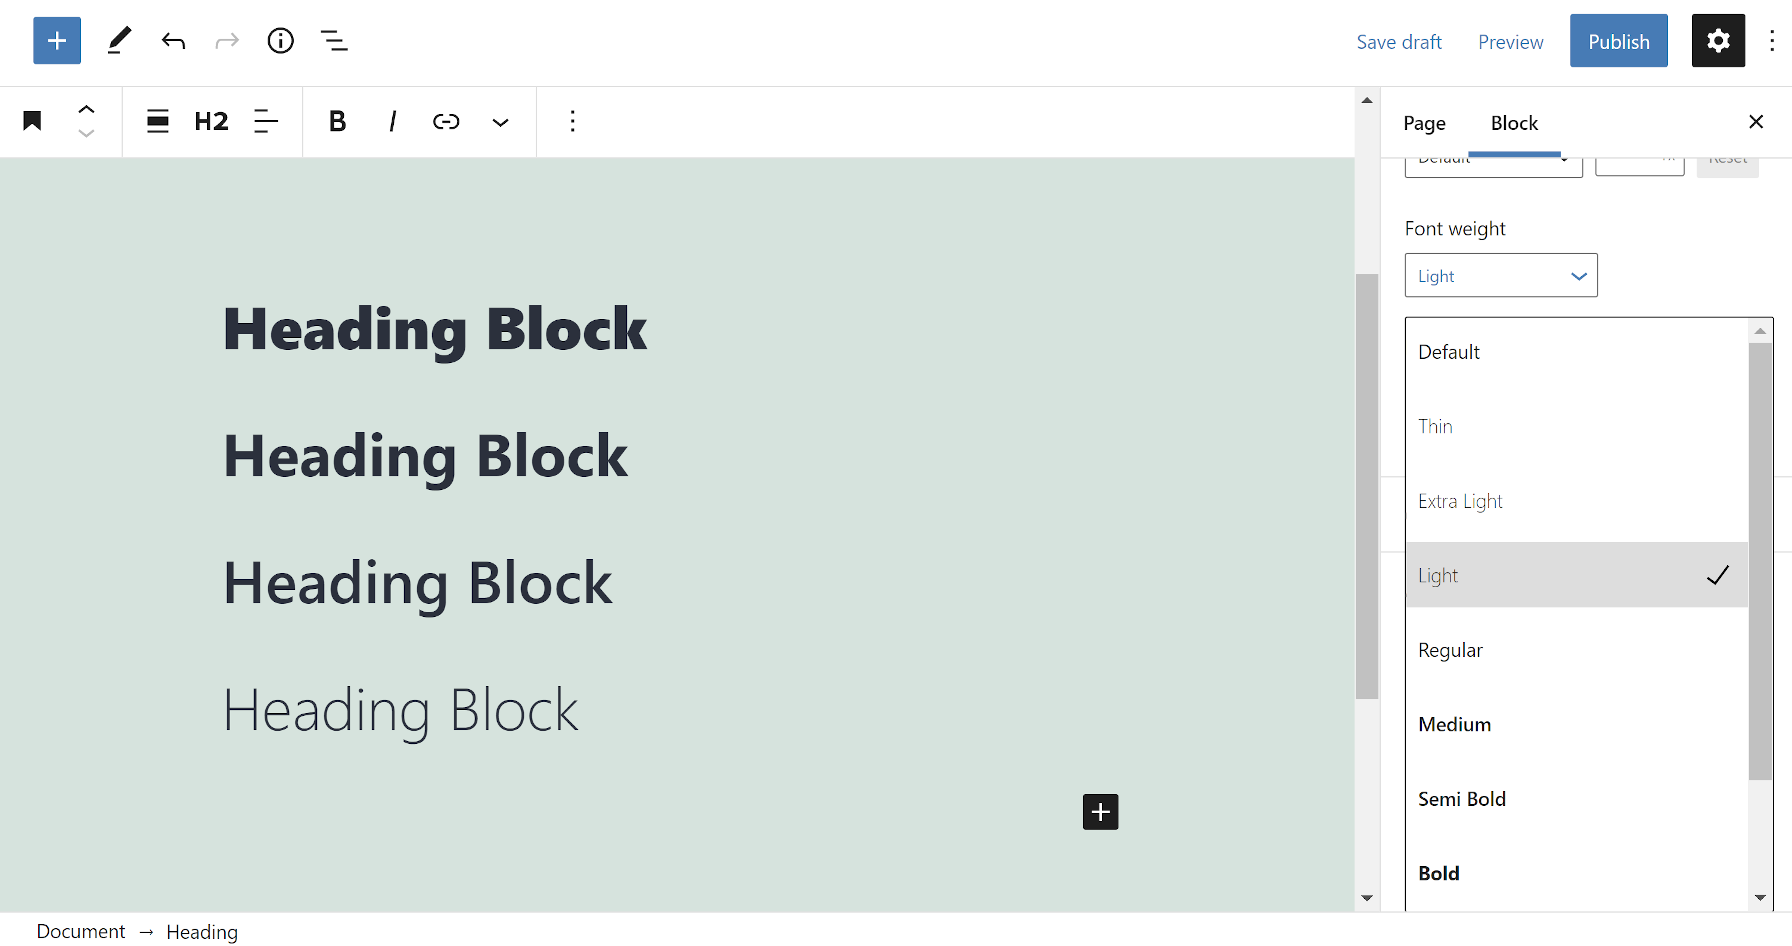
Task: Open the document details overview
Action: (280, 41)
